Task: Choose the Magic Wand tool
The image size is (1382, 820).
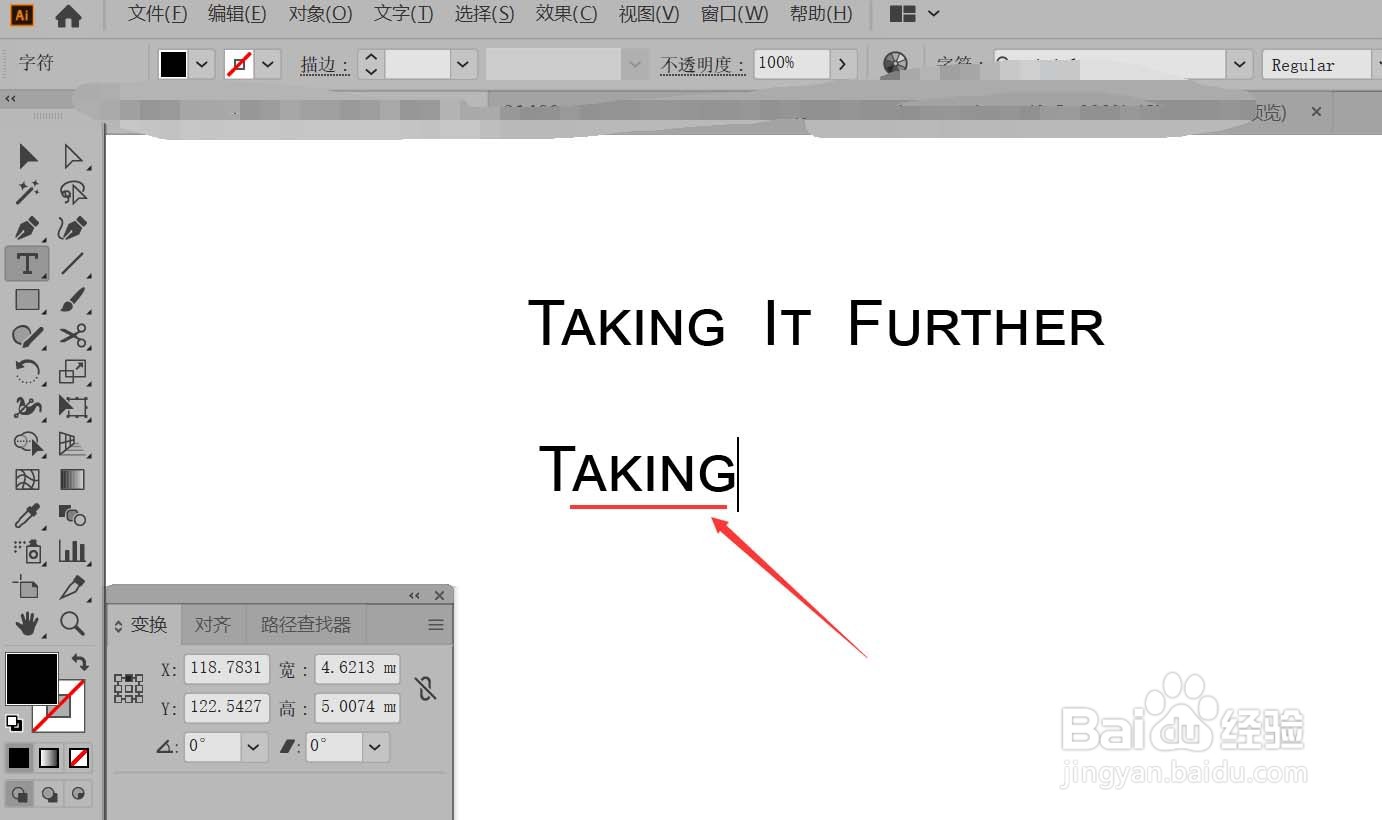Action: point(27,192)
